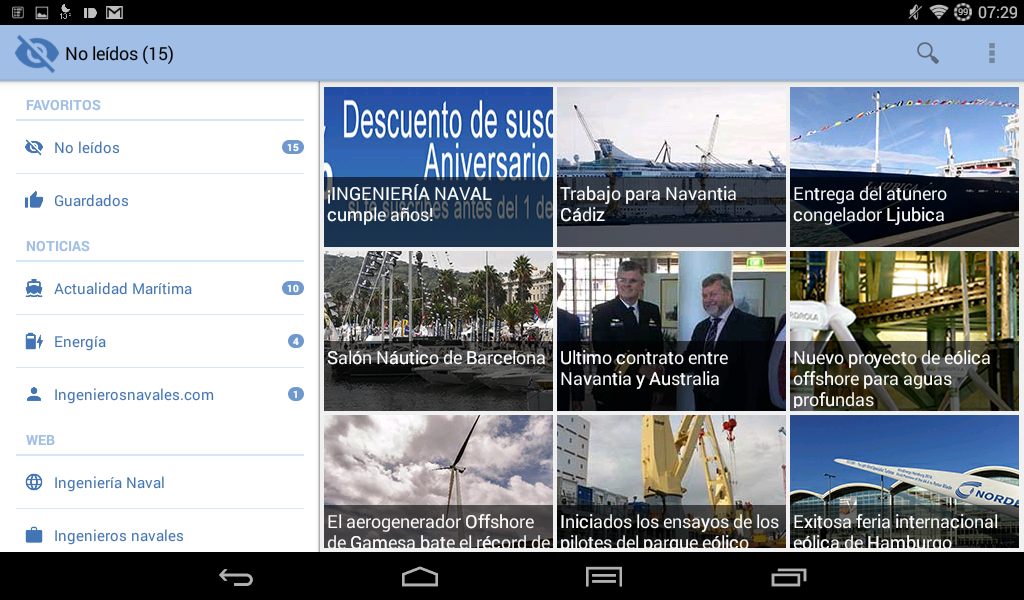This screenshot has height=600, width=1024.
Task: Open the Ingenieros navales web link
Action: click(160, 532)
